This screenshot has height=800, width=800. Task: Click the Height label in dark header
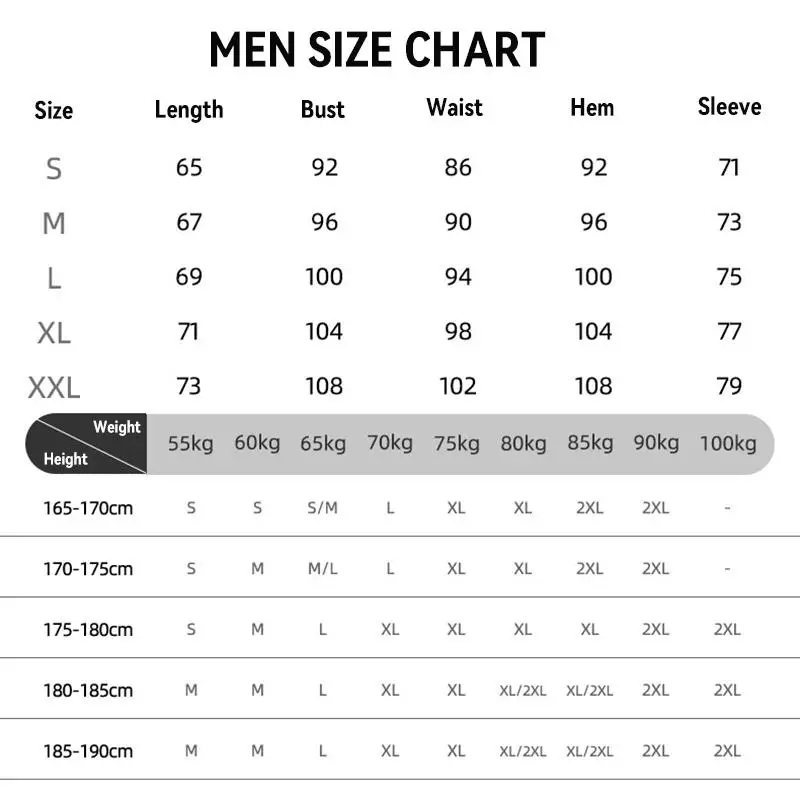pos(65,459)
